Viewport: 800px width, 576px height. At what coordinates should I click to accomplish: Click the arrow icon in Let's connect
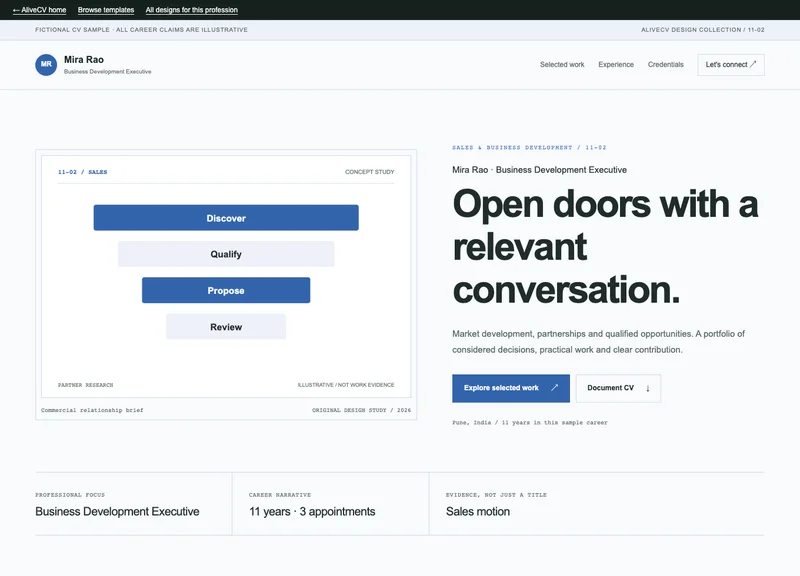pos(753,64)
